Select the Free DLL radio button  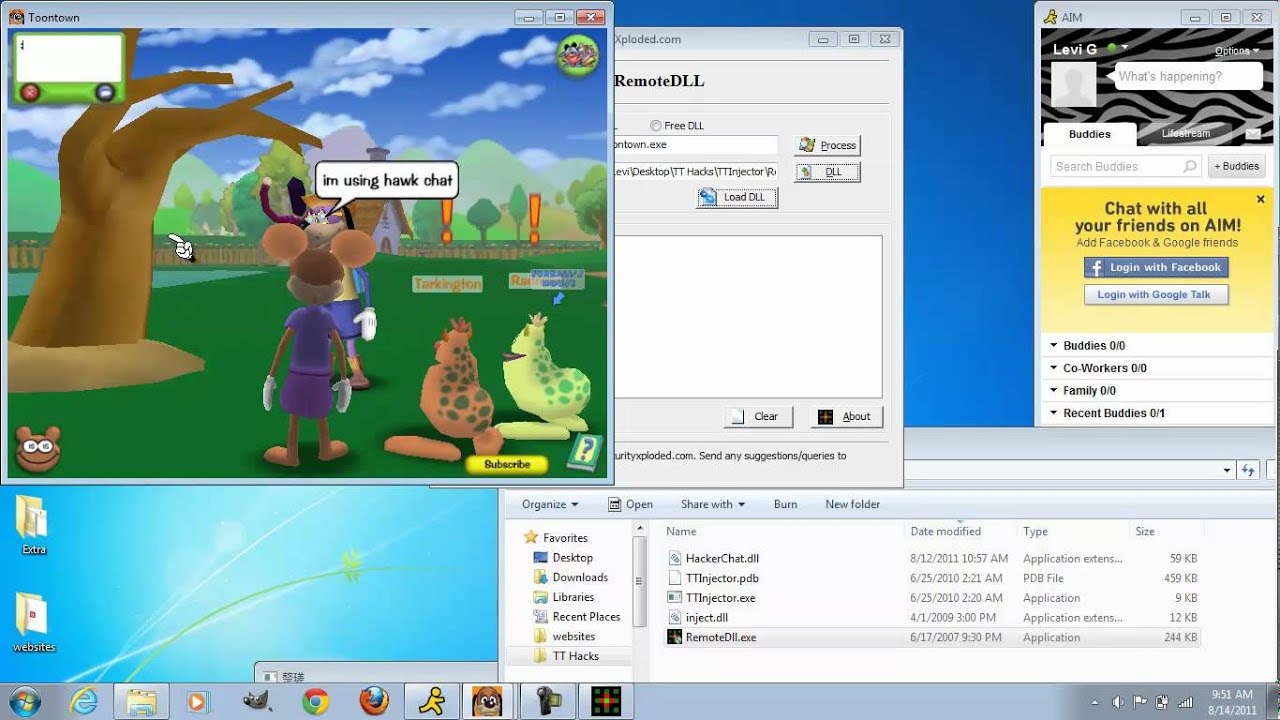coord(656,126)
